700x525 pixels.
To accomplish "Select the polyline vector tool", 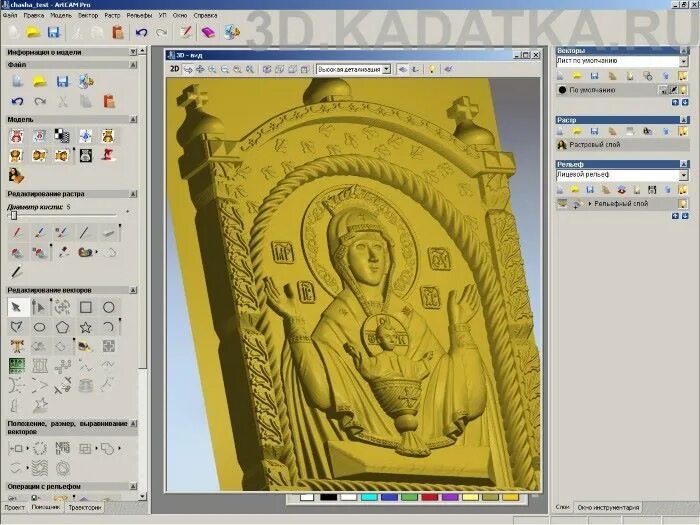I will pos(17,327).
